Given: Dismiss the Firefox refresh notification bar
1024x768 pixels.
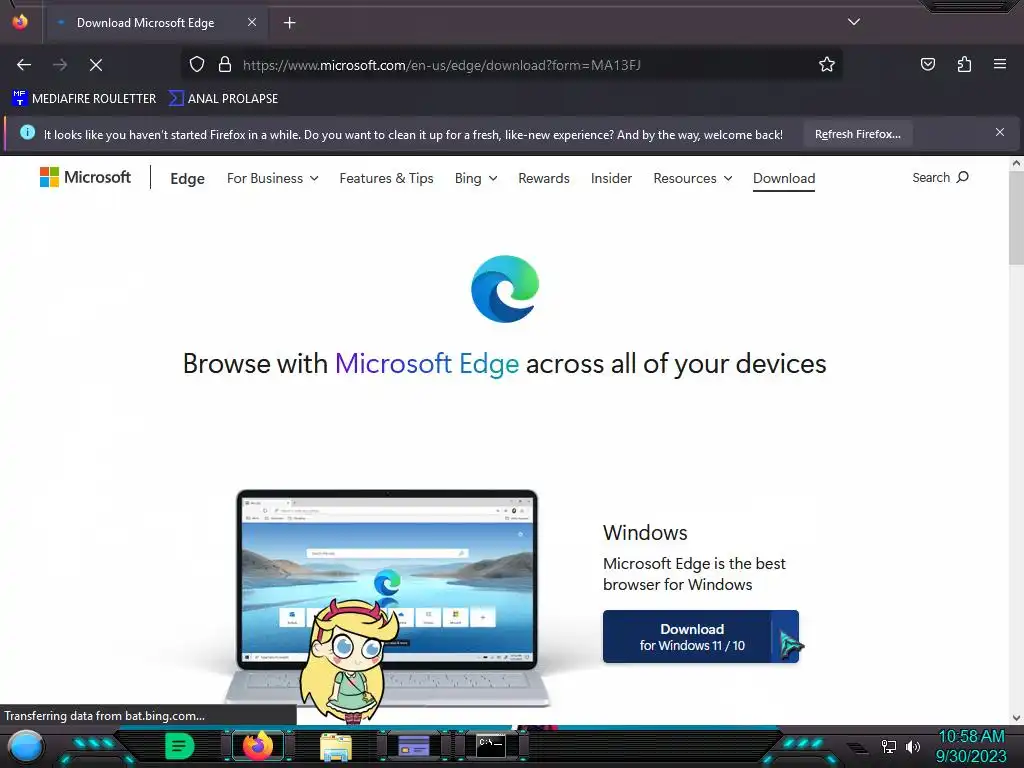Looking at the screenshot, I should (1000, 133).
